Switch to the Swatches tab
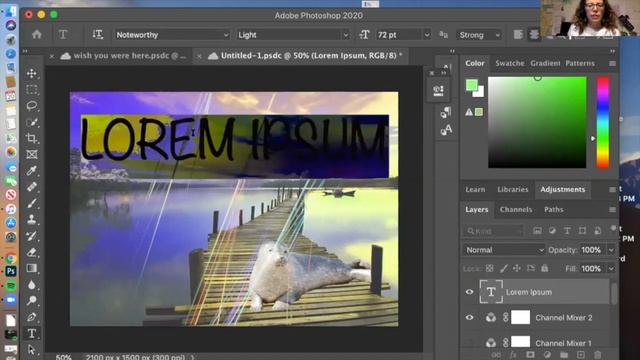 tap(509, 63)
